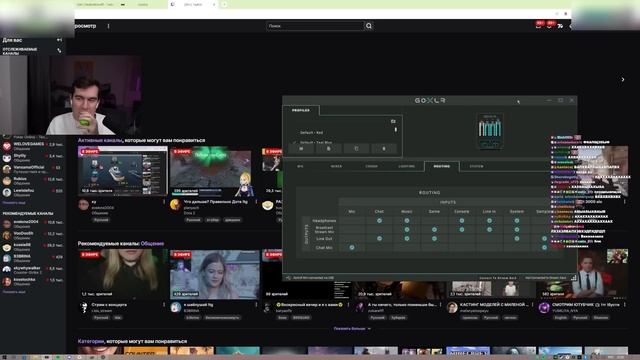Focus the Twitch Поиск search field
The image size is (640, 360).
click(x=315, y=26)
